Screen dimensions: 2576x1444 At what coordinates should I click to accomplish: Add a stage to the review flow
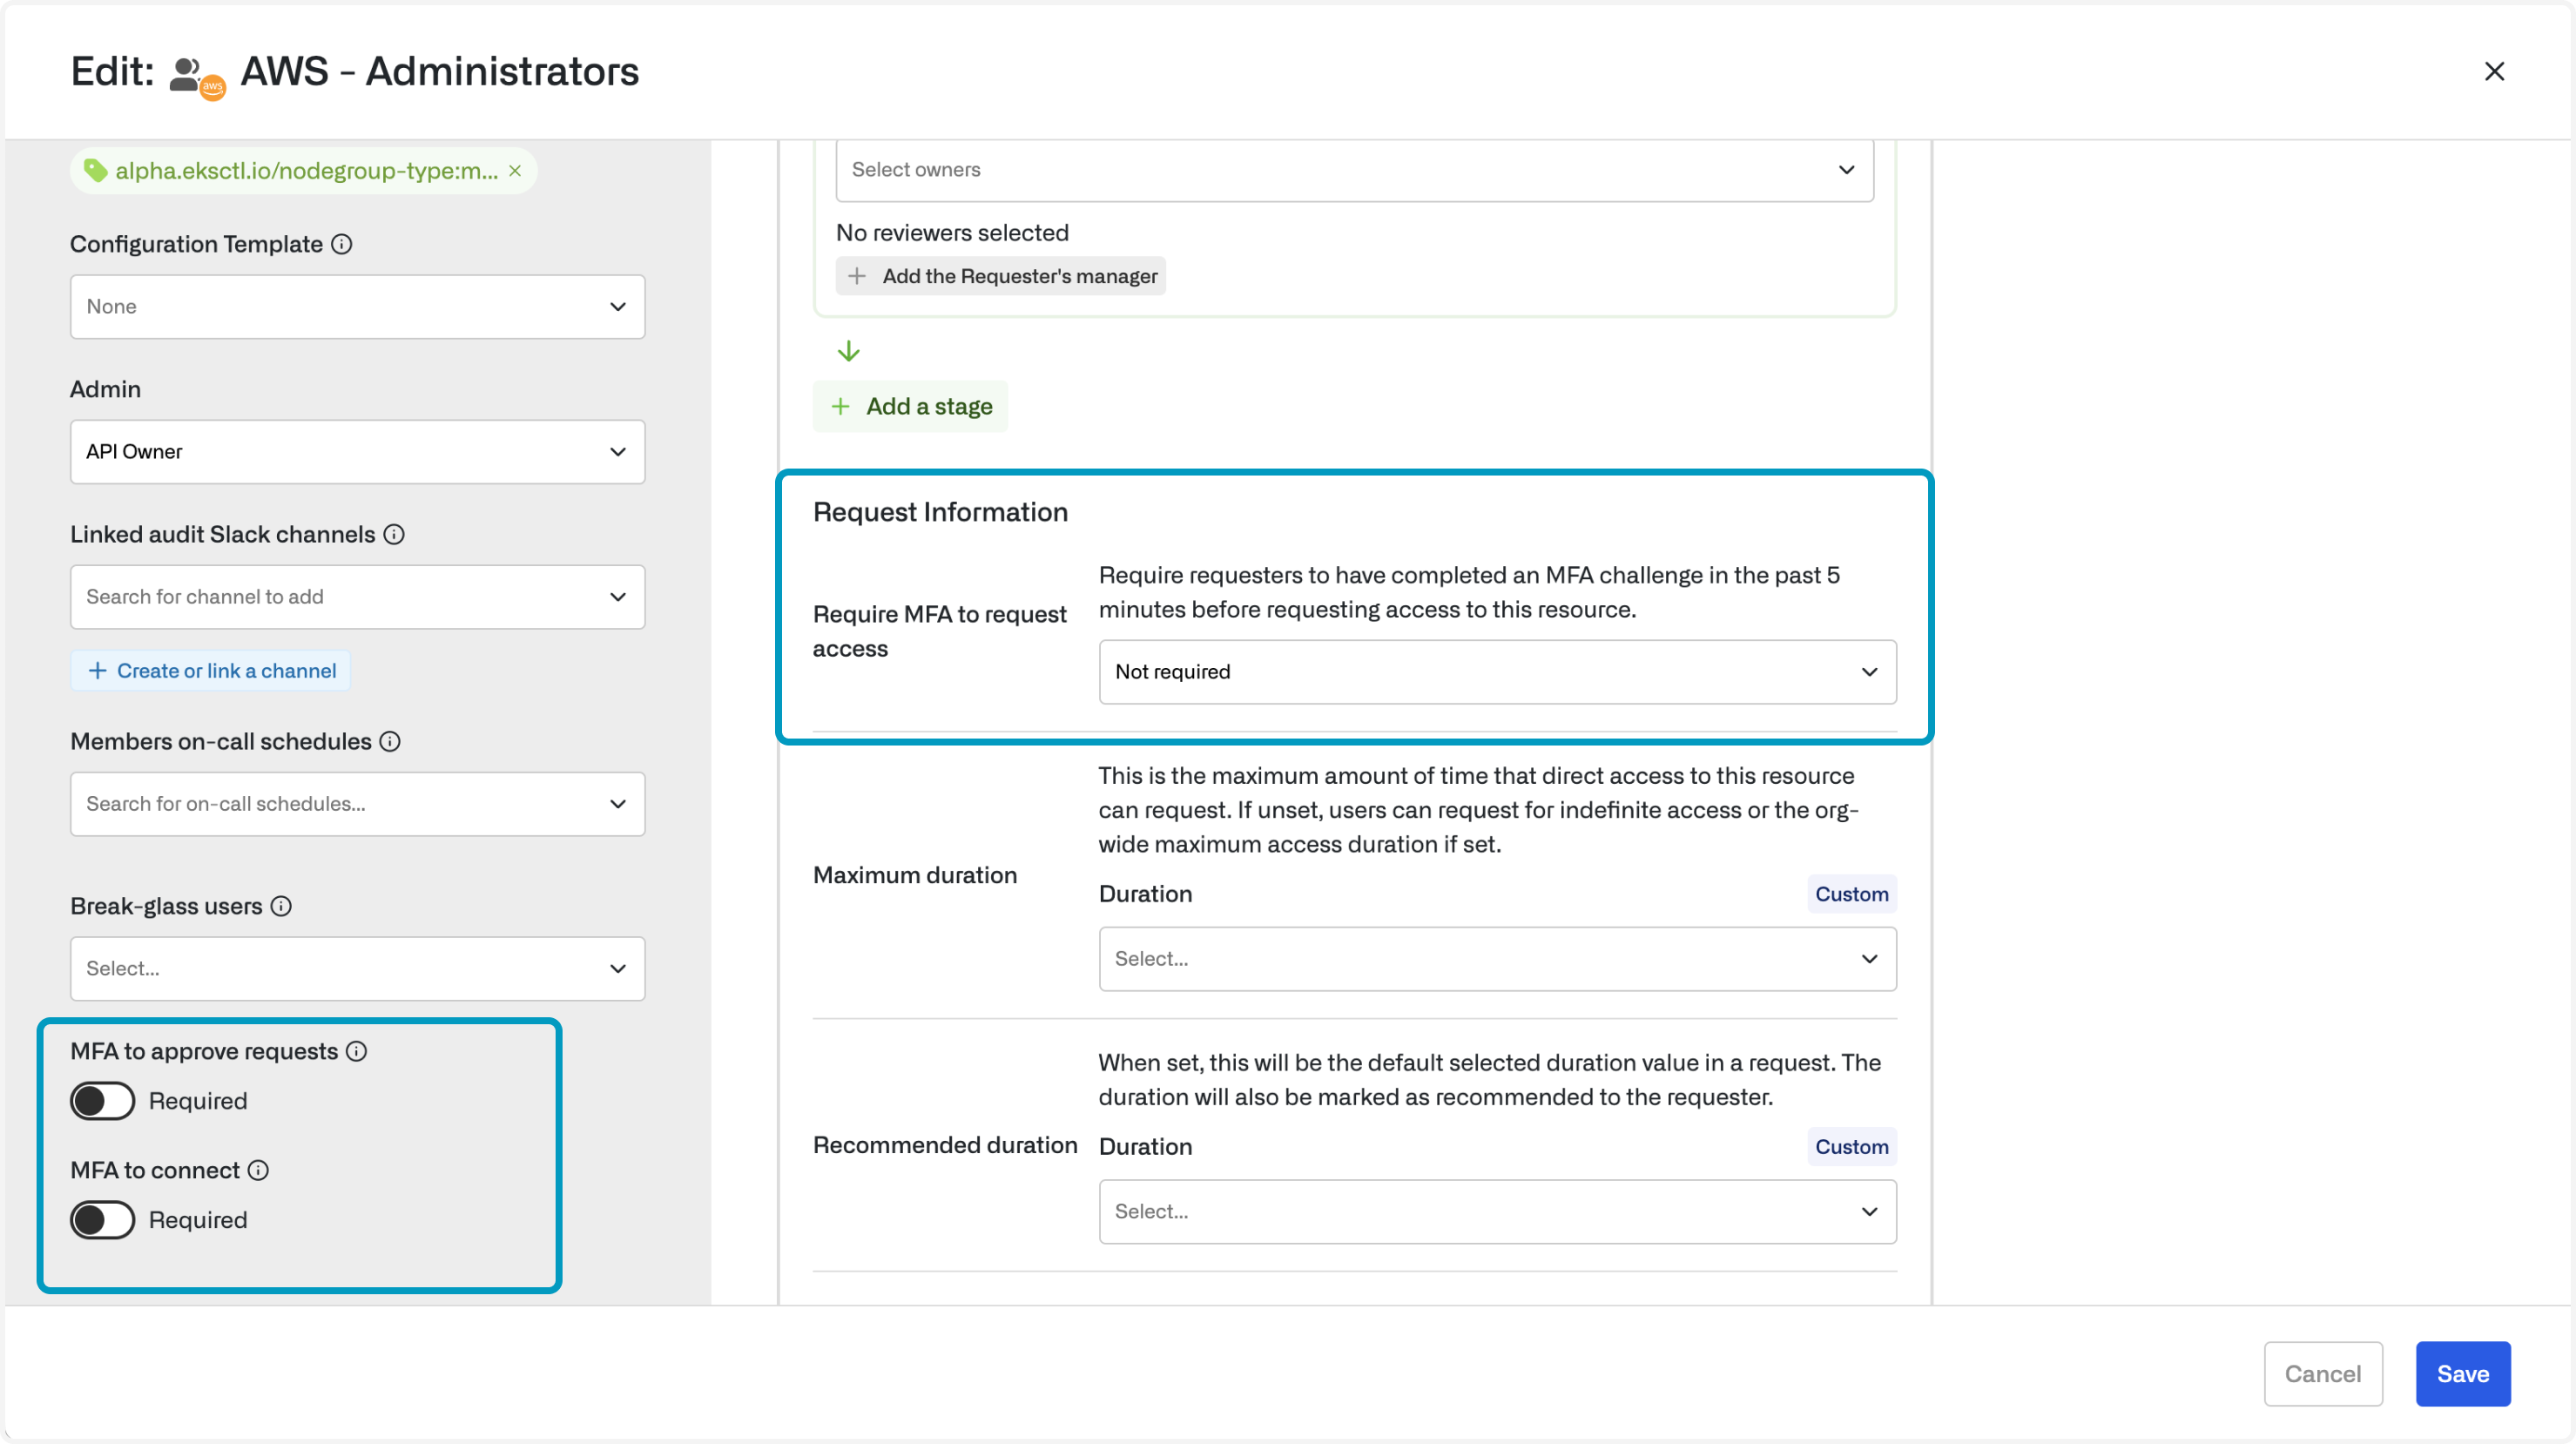(x=911, y=406)
